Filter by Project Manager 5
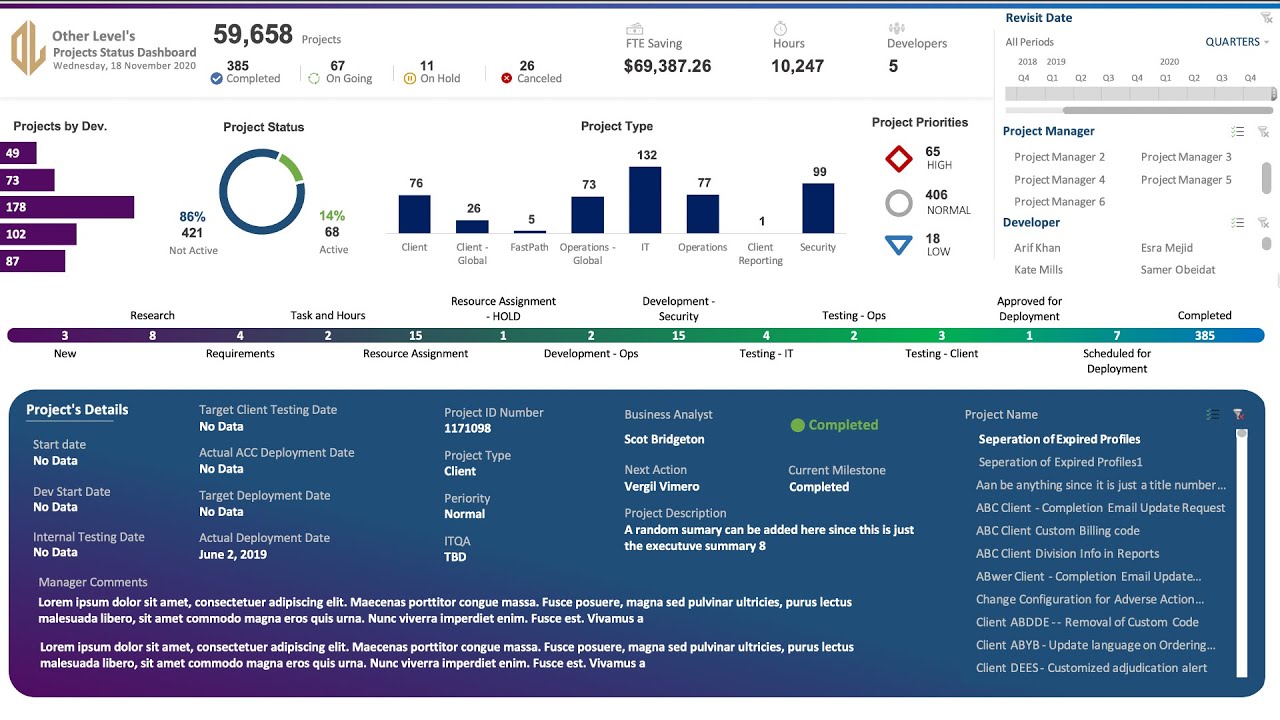Image resolution: width=1280 pixels, height=720 pixels. pos(1186,180)
